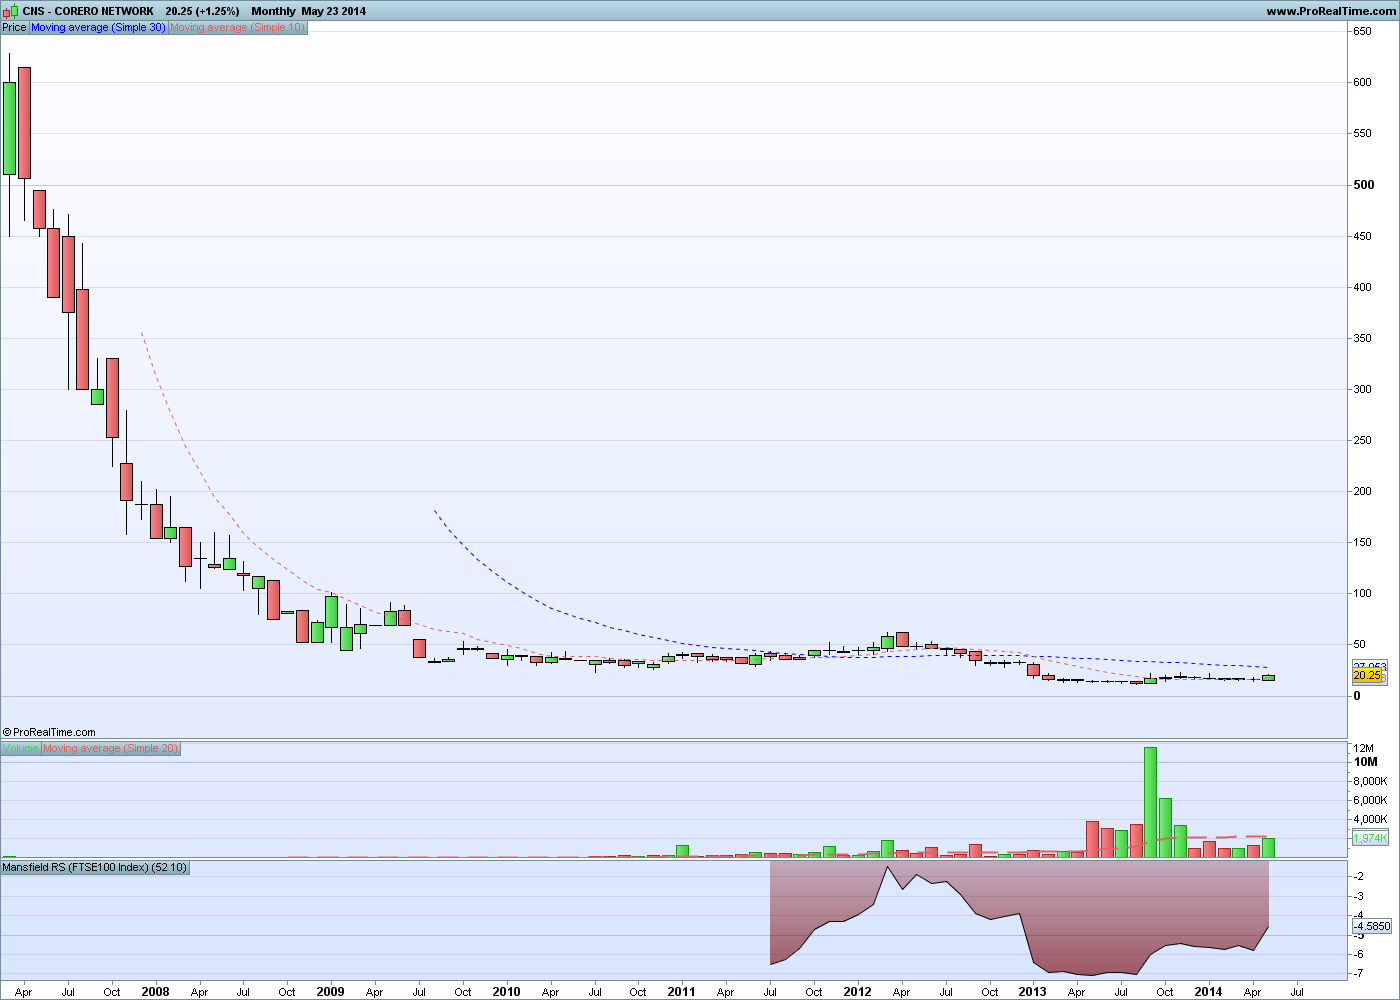
Task: Click the green 1,974K volume value tag
Action: pyautogui.click(x=1370, y=838)
